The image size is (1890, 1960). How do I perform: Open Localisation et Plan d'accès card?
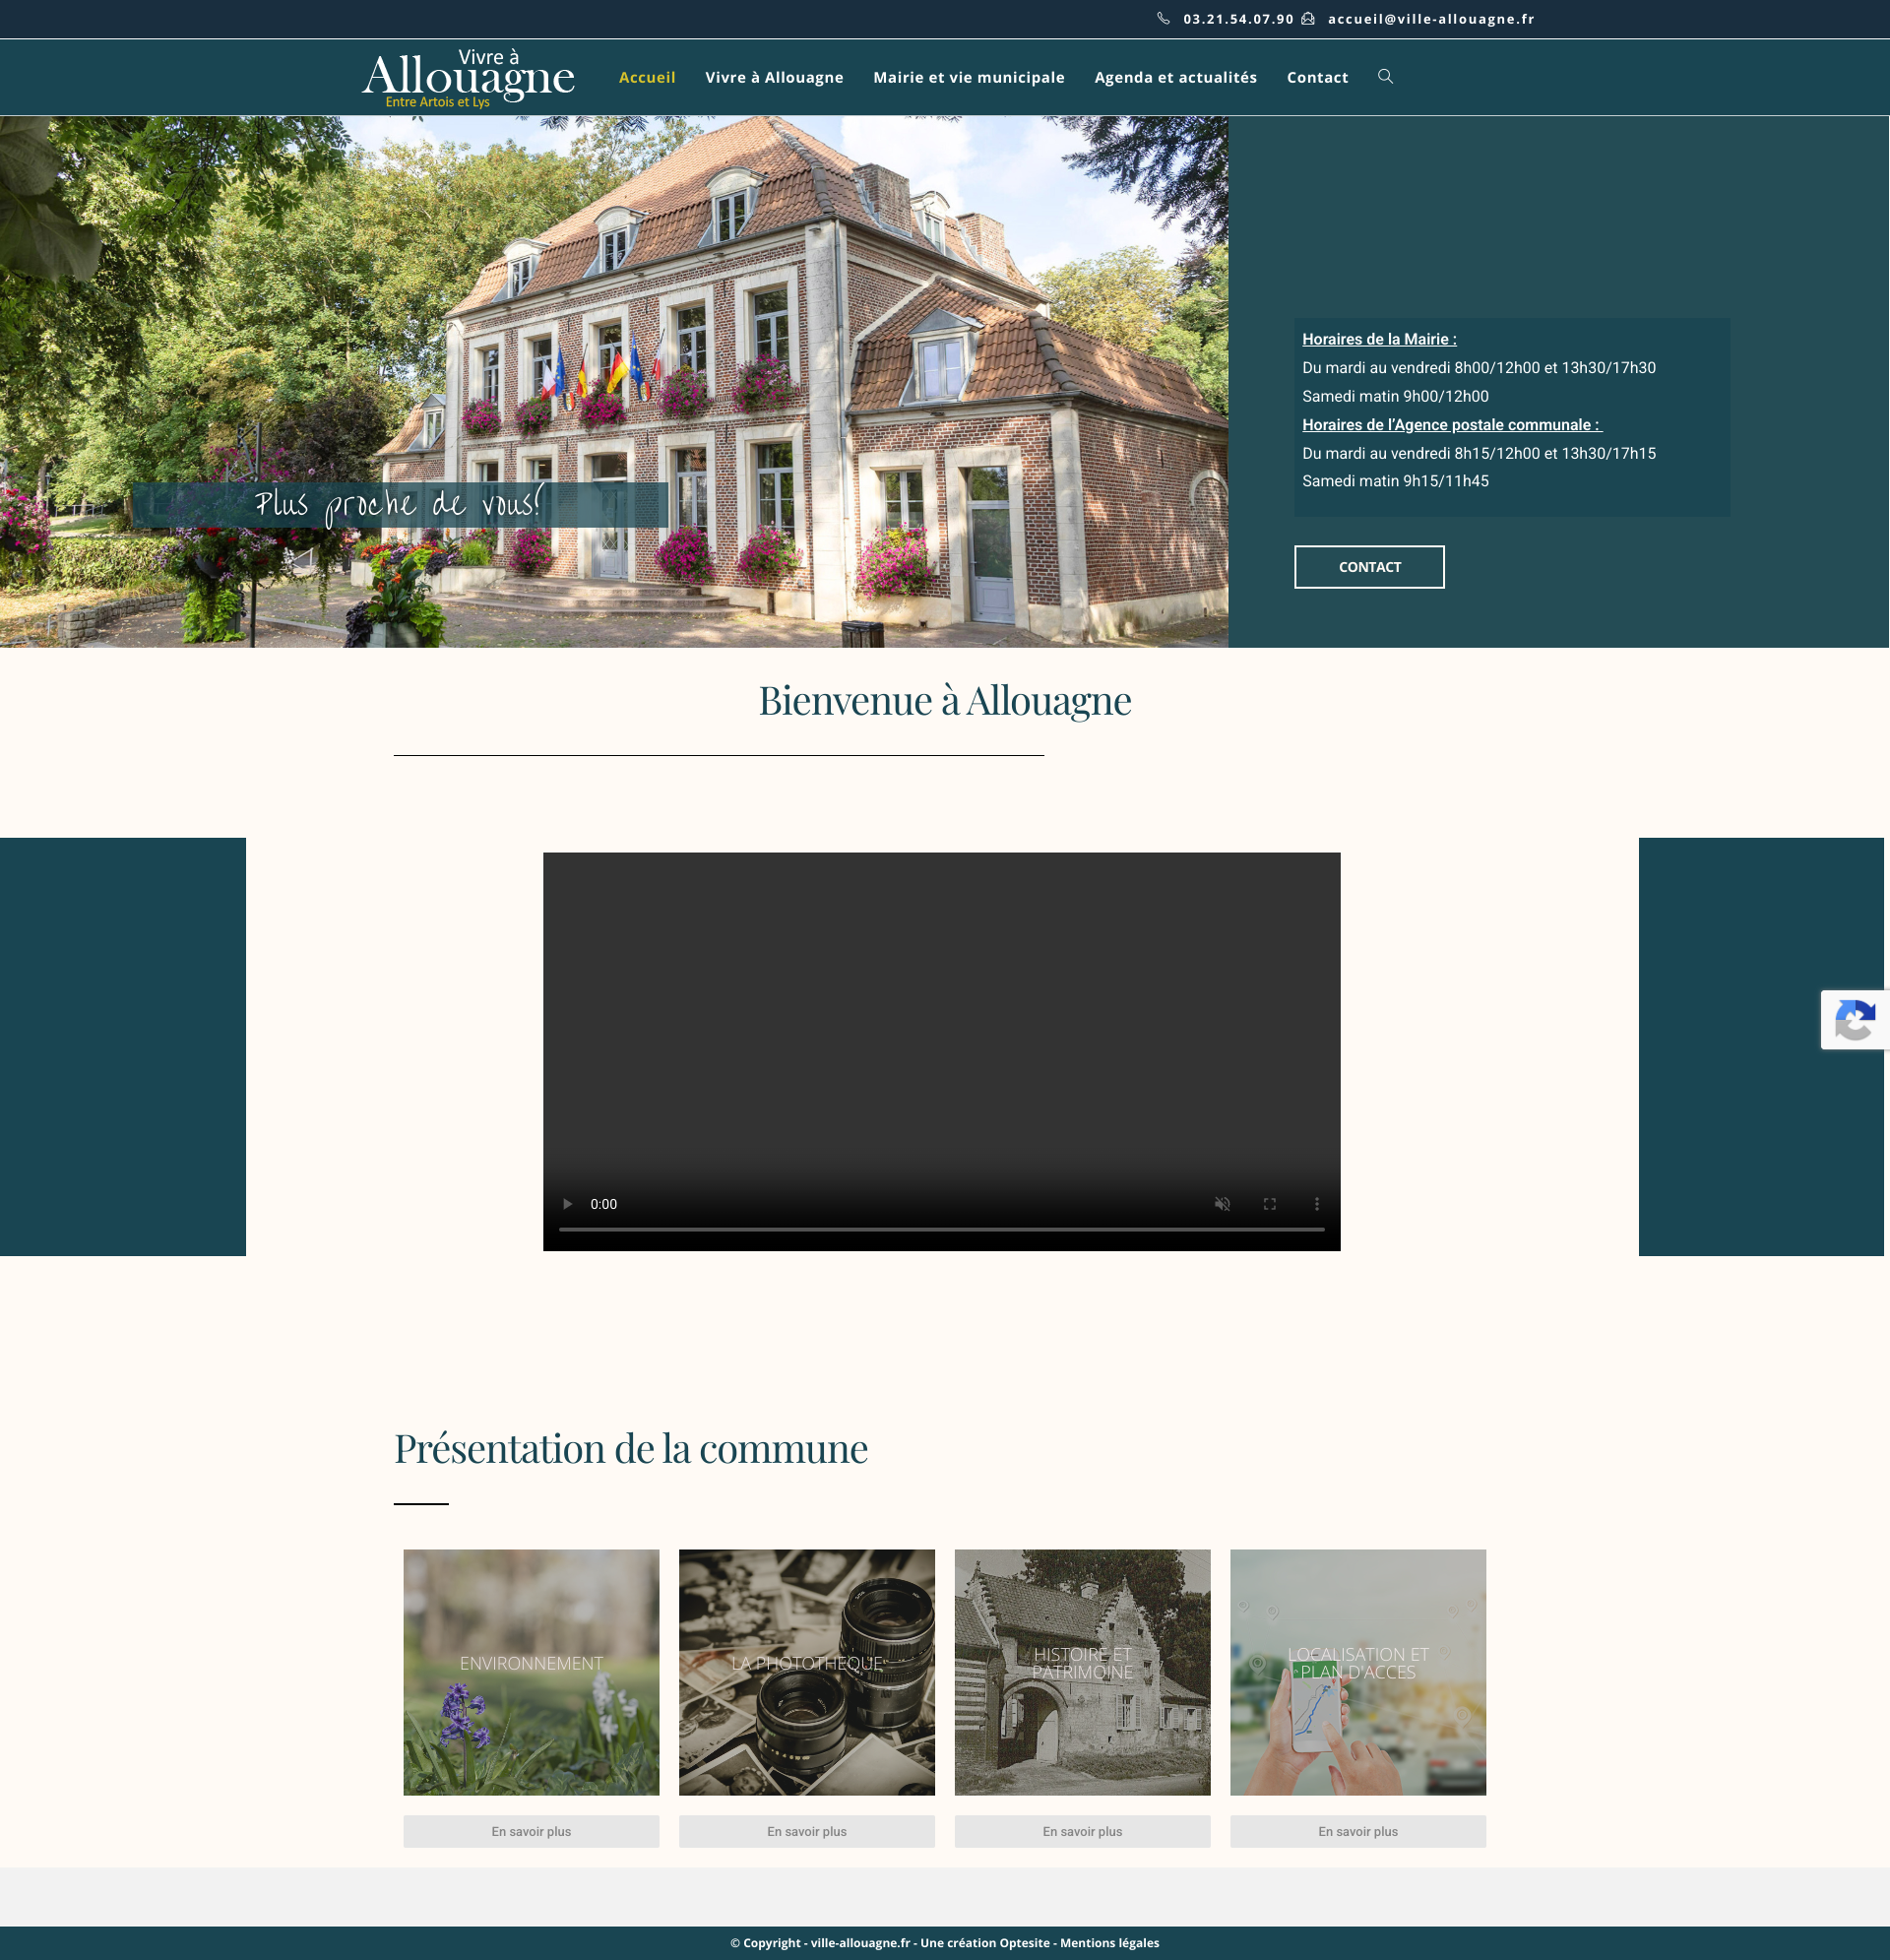click(1358, 1672)
